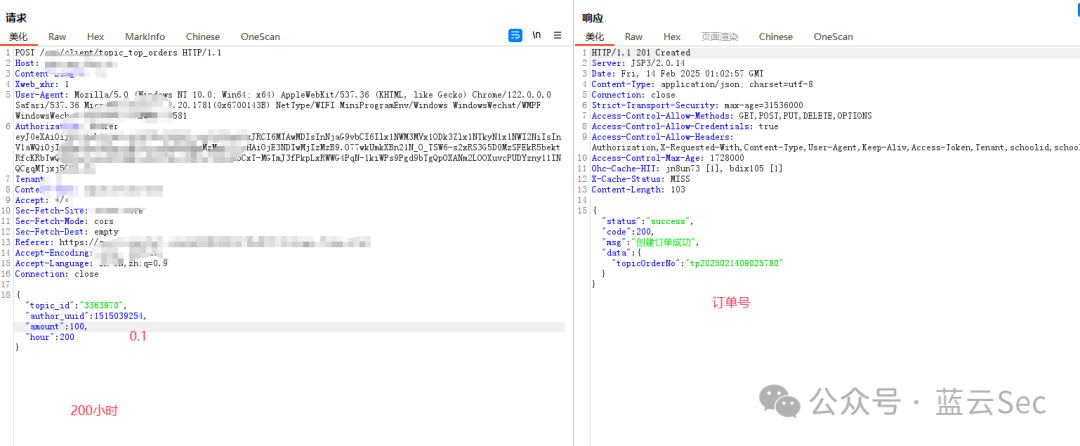Click the Access-Control-Allow-Methods header
This screenshot has width=1080, height=446.
(x=731, y=116)
